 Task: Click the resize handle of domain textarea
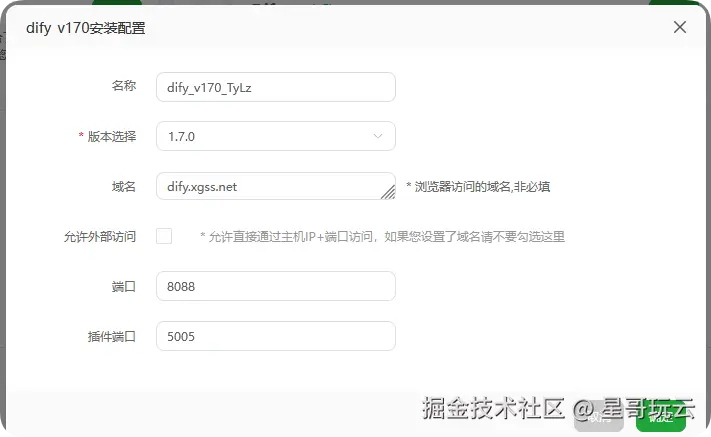click(388, 192)
